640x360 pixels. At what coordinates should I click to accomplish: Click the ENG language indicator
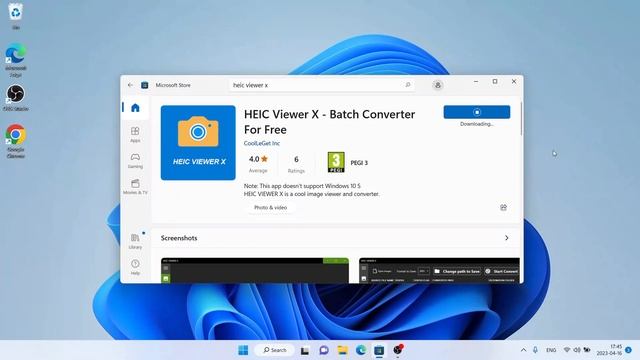551,350
